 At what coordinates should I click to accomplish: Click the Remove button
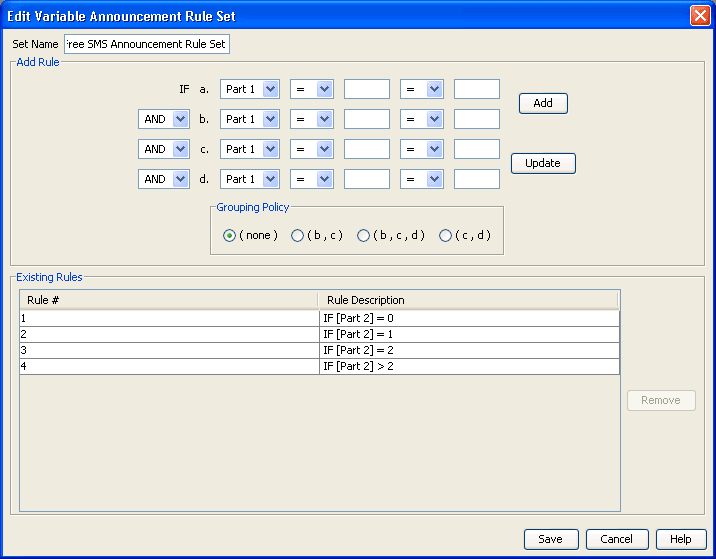[661, 401]
